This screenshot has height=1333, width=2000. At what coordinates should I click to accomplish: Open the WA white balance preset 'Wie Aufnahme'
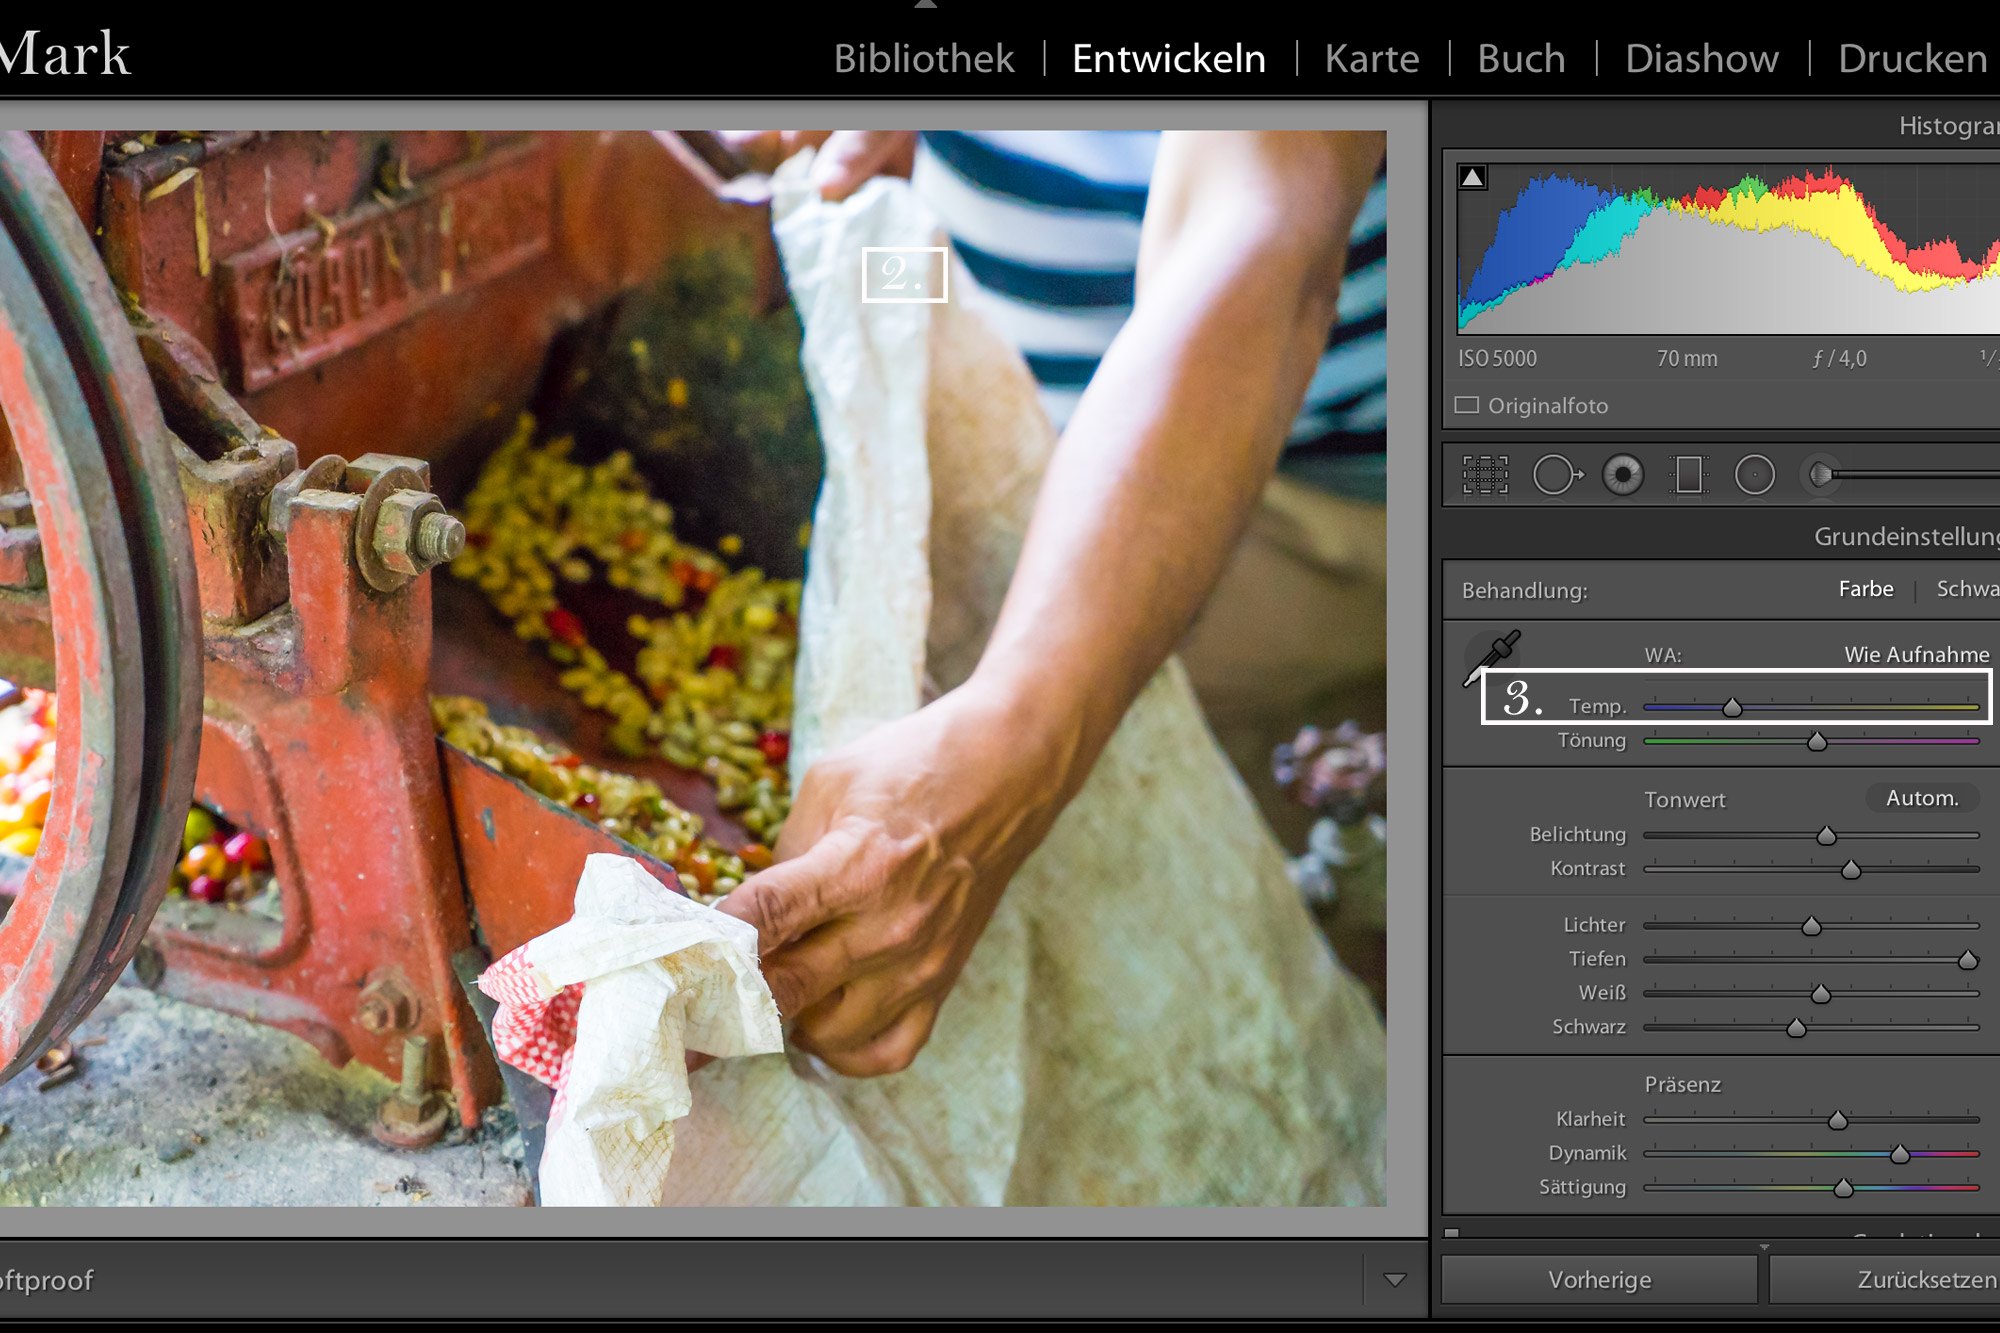(x=1917, y=655)
